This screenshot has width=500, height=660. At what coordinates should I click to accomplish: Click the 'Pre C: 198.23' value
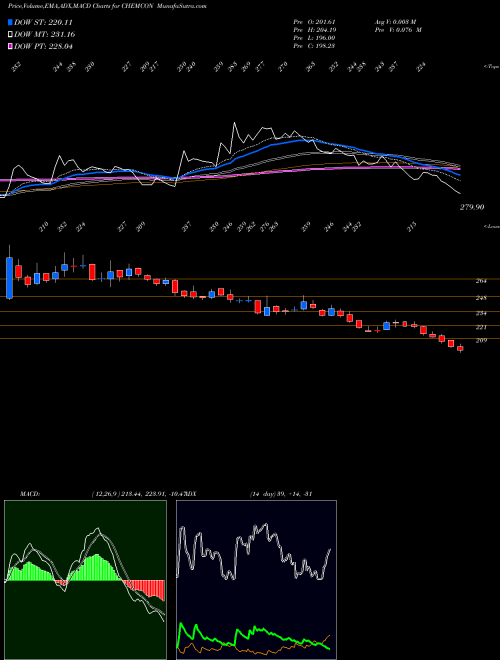(x=314, y=46)
